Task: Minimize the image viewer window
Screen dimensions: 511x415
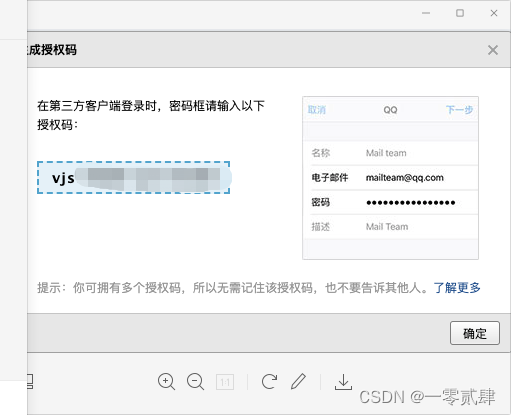Action: [426, 13]
